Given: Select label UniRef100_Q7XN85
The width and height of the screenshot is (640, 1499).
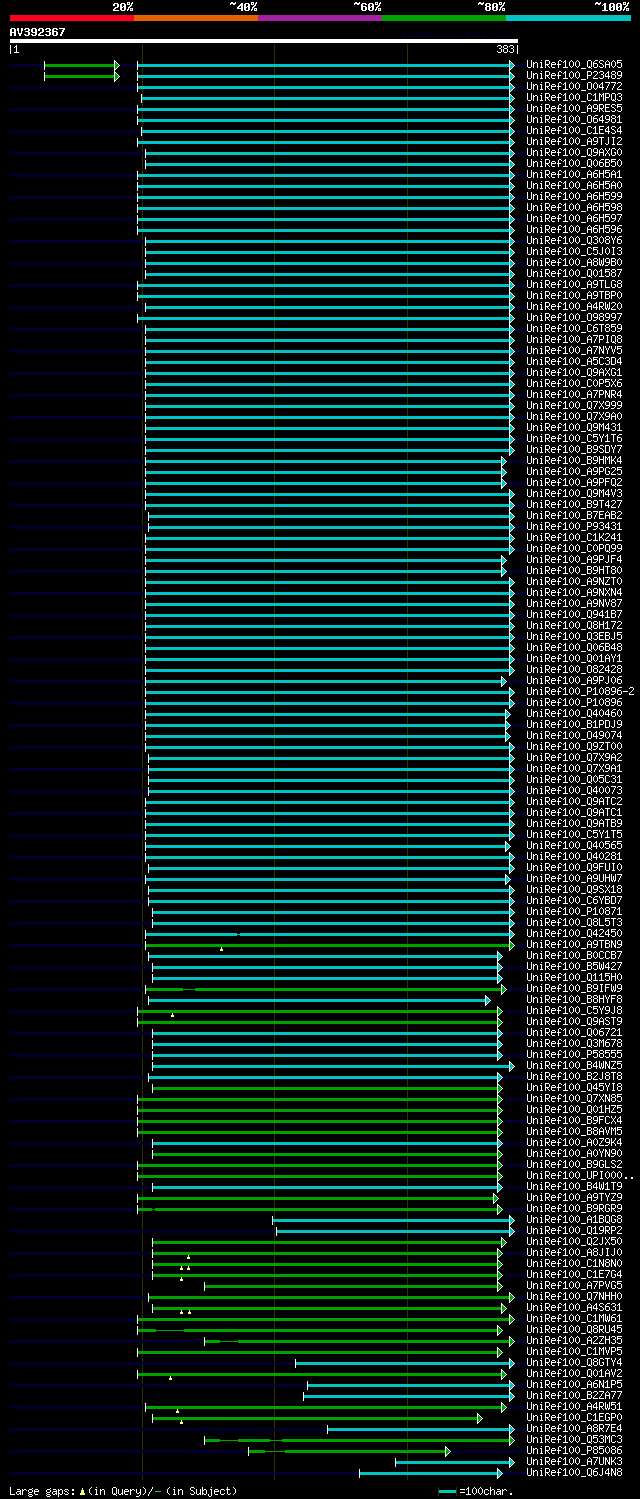Looking at the screenshot, I should [574, 1099].
